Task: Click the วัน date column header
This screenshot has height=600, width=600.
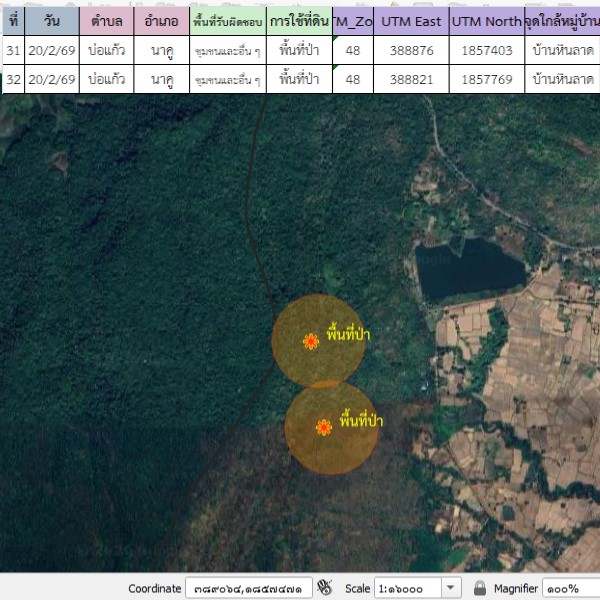Action: pos(51,21)
